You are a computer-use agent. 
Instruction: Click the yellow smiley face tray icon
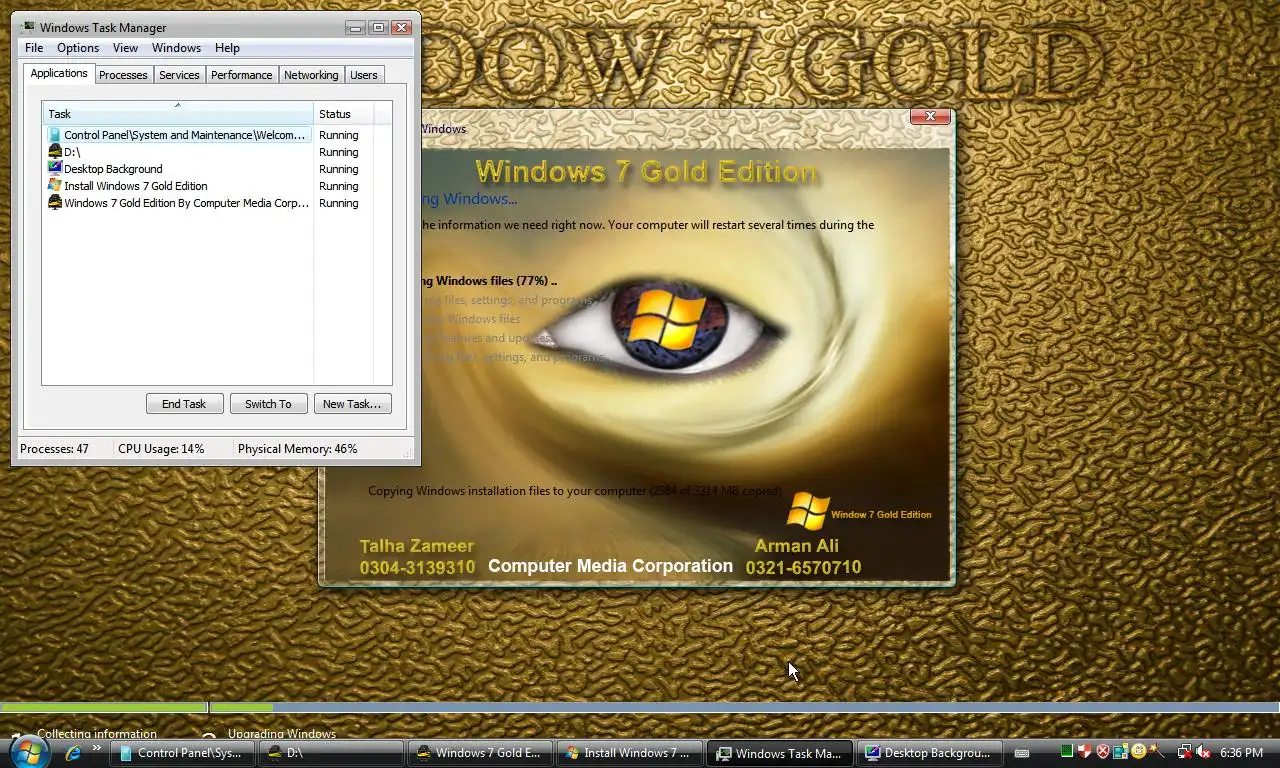1138,751
